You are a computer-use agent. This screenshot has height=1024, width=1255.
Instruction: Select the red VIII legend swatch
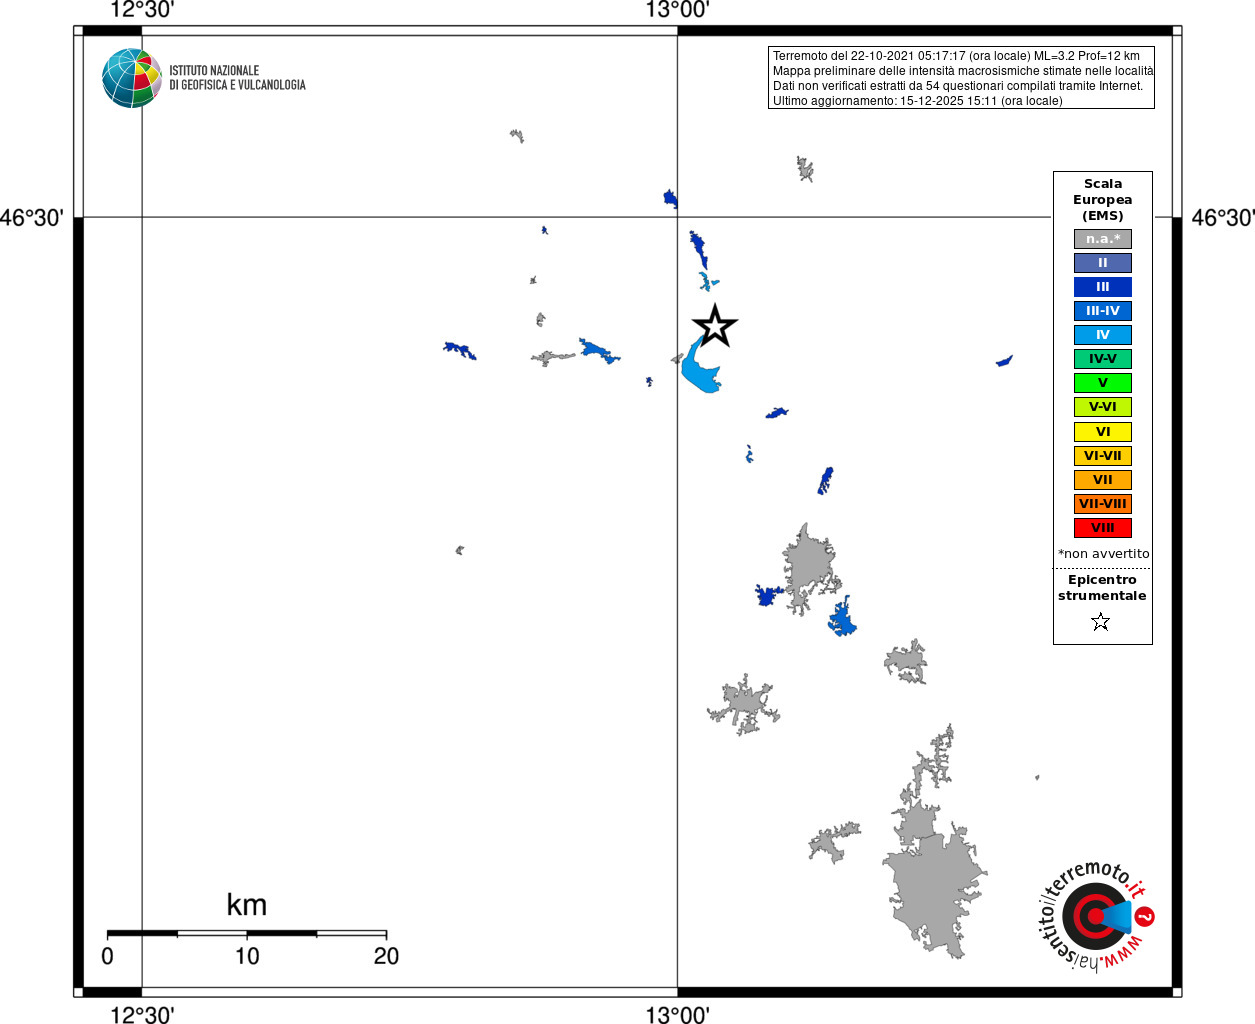1103,528
